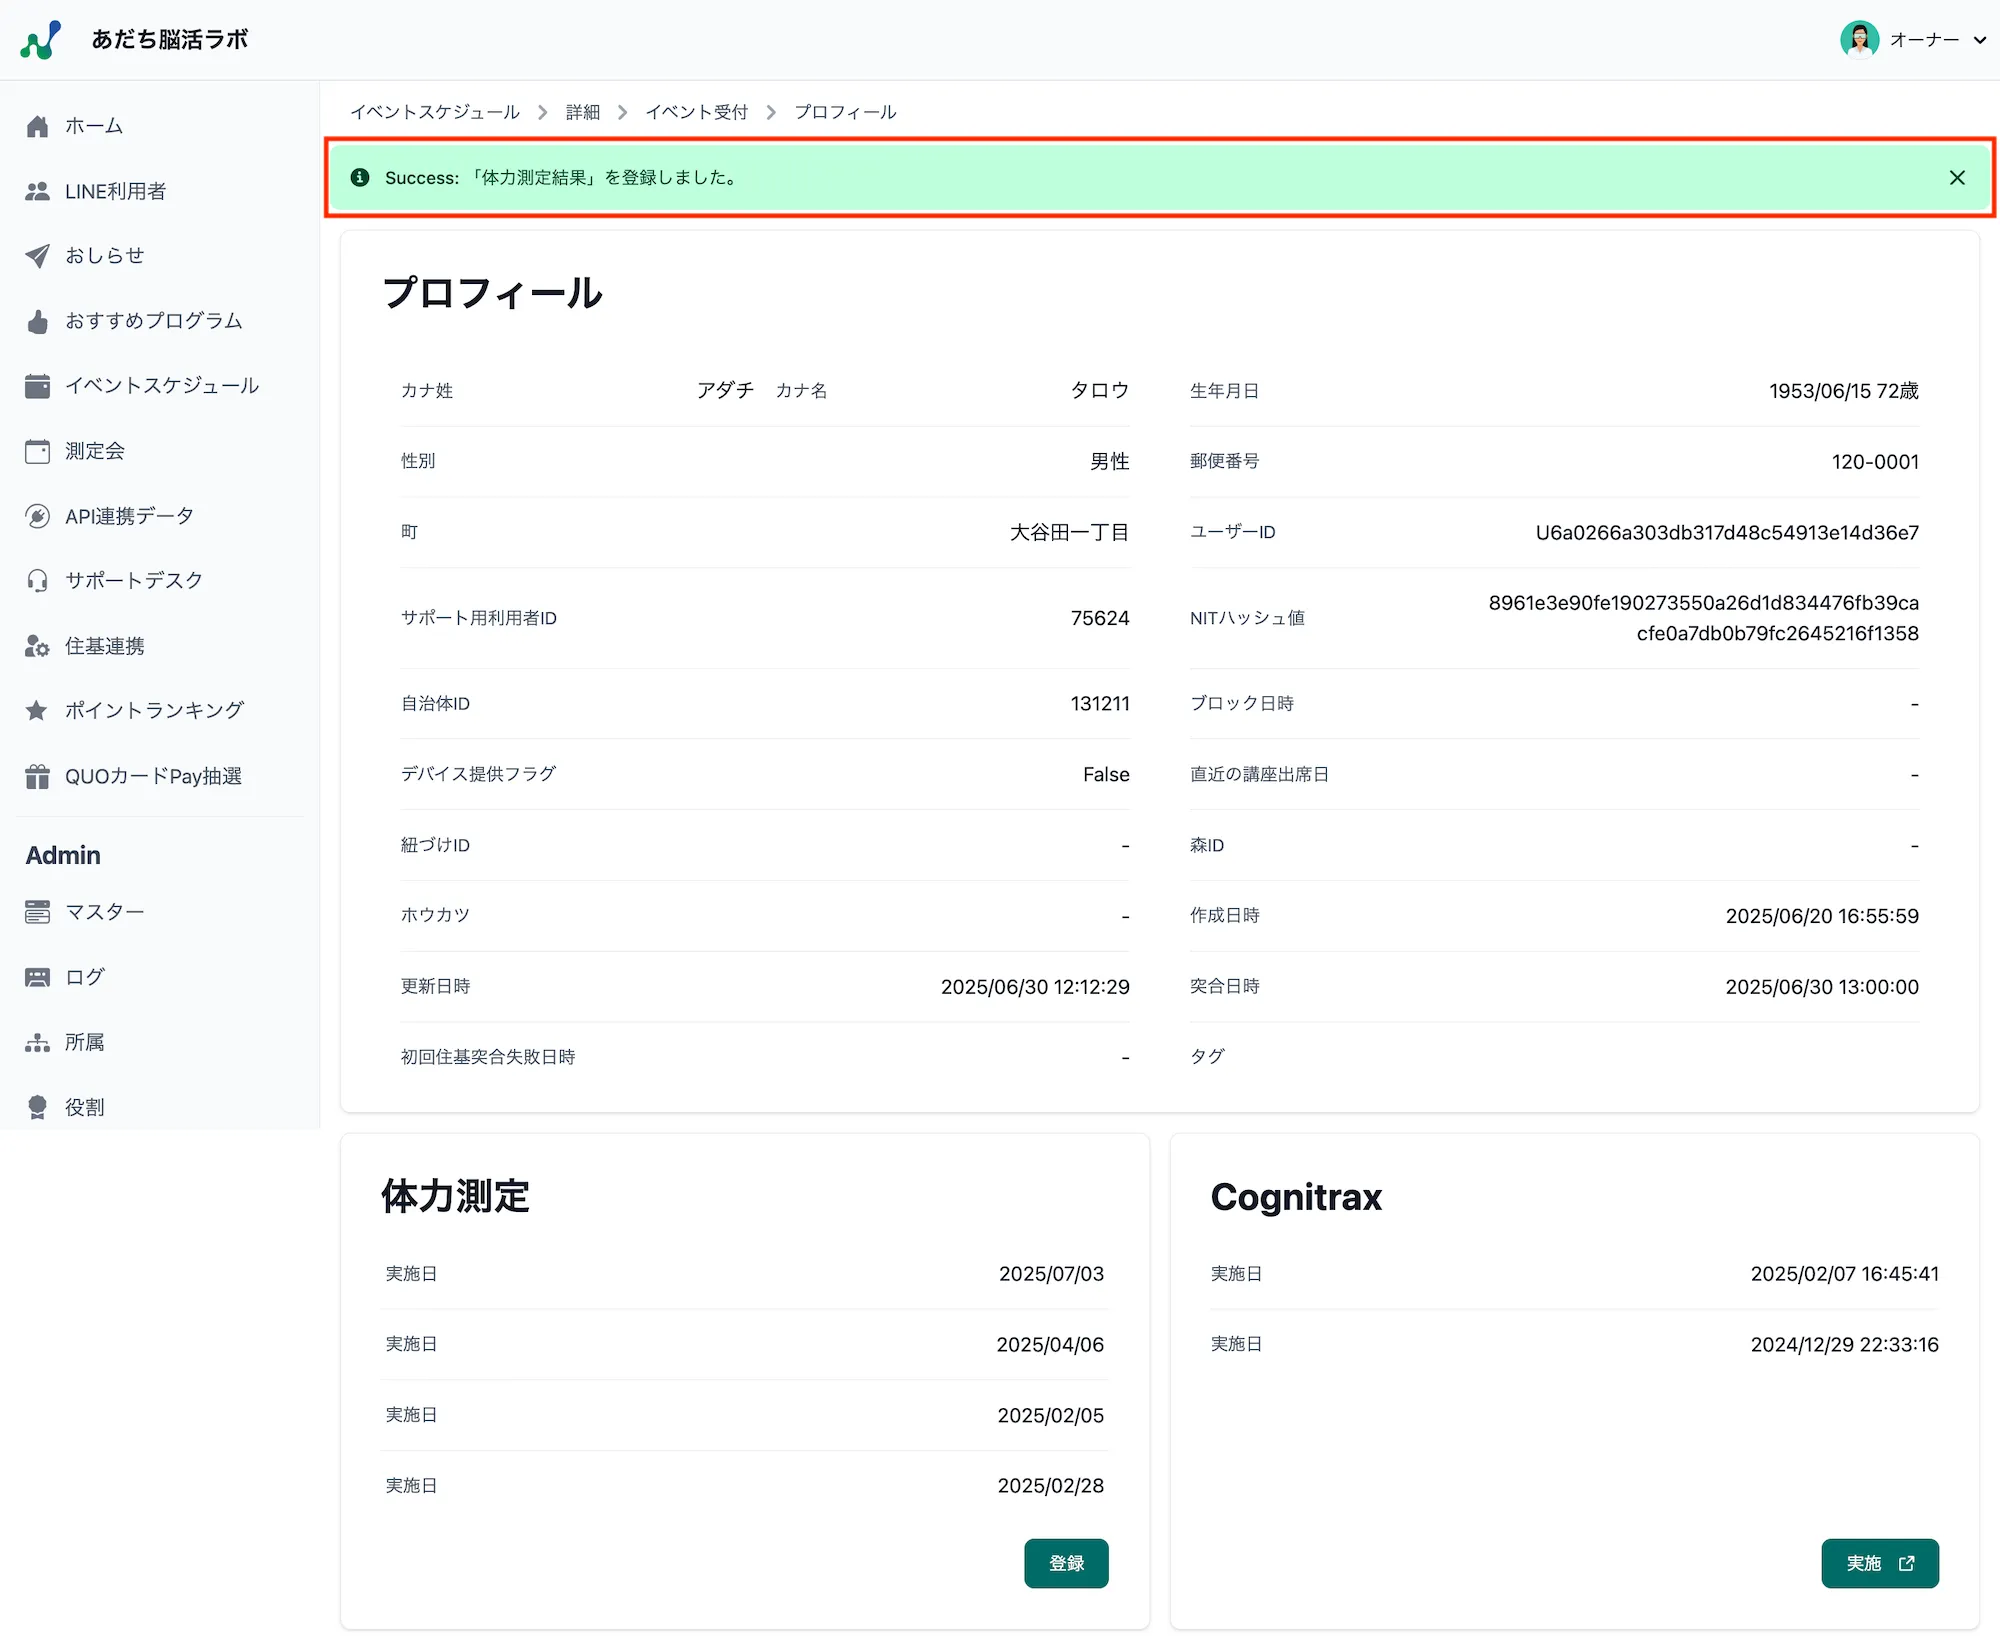This screenshot has height=1649, width=2000.
Task: Go back to イベントスケジュール via breadcrumb
Action: click(435, 112)
